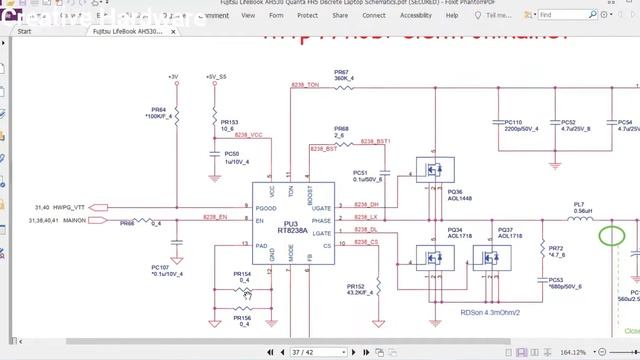Open the Comment menu tab

pyautogui.click(x=213, y=16)
